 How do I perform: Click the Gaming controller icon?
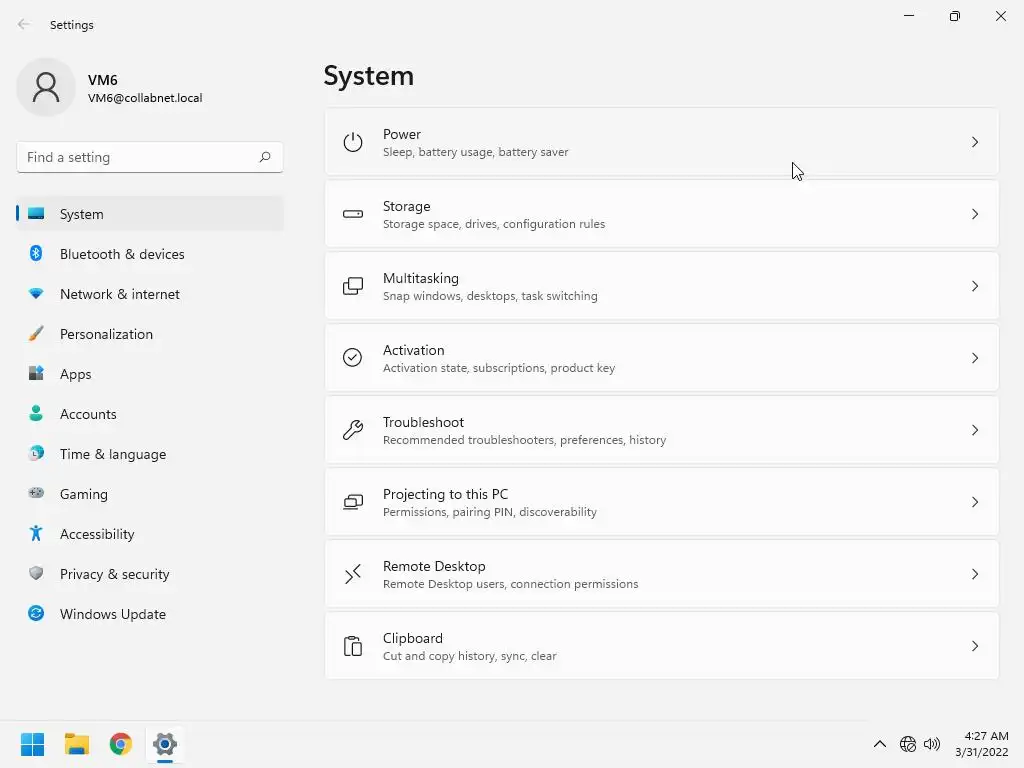36,493
